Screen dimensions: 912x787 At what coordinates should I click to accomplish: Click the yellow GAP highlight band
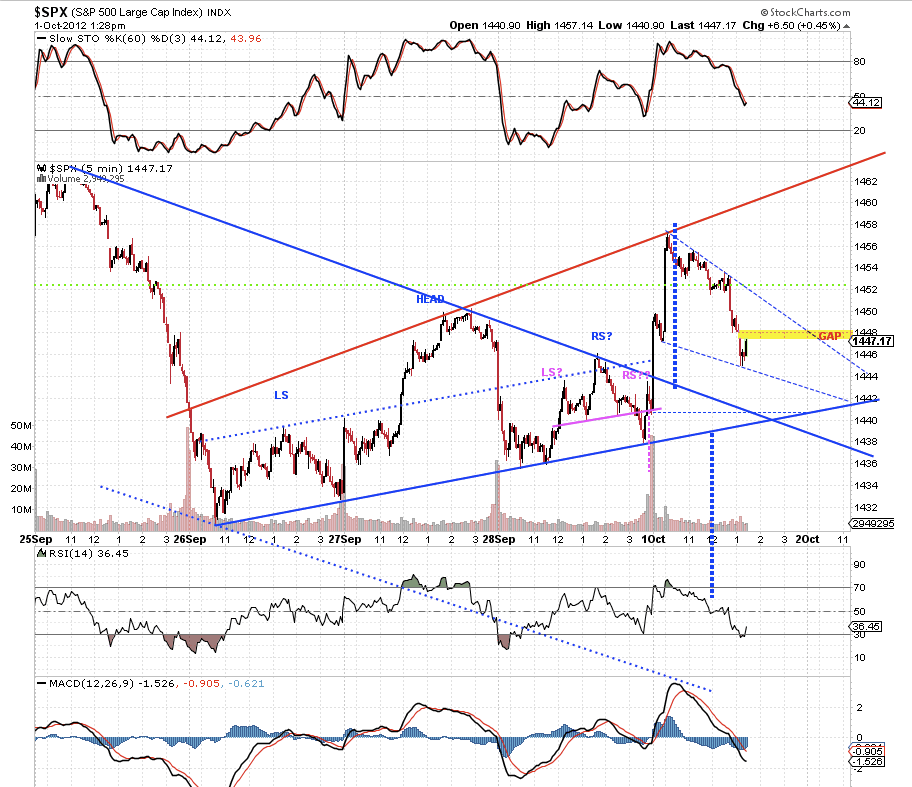(795, 334)
